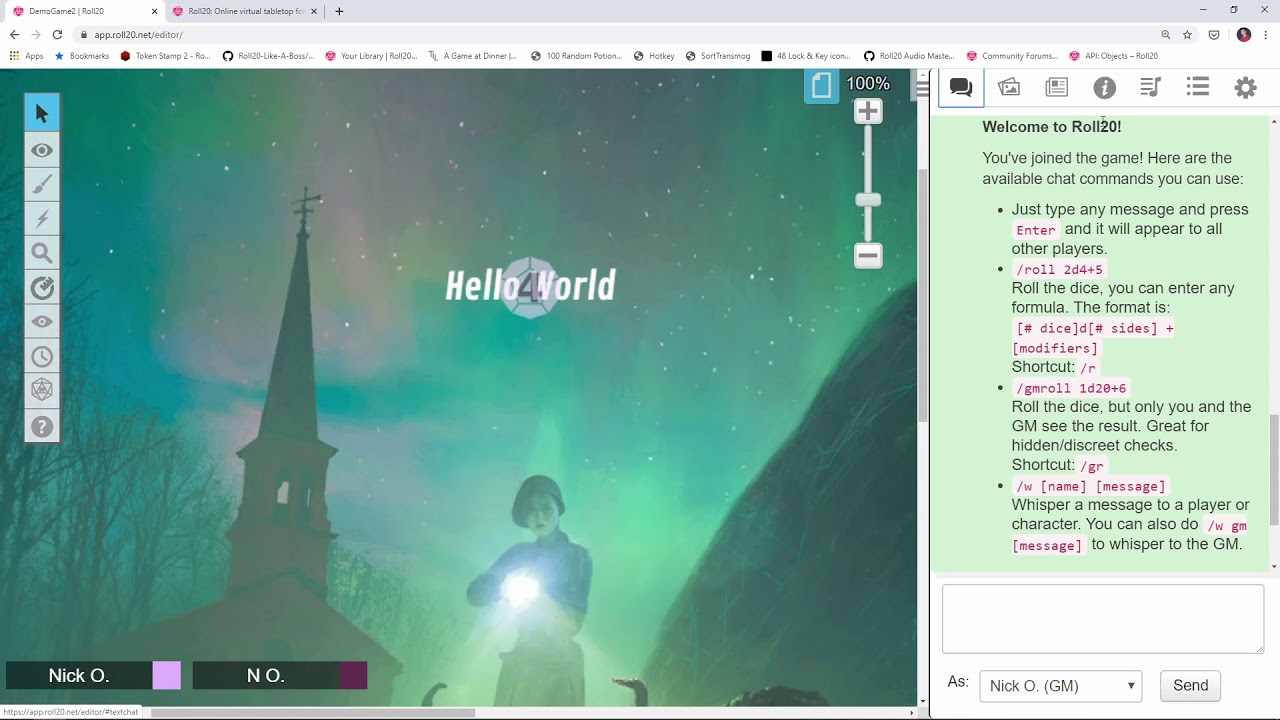Click the Nick O. player name bar
The image size is (1280, 720).
tap(79, 676)
